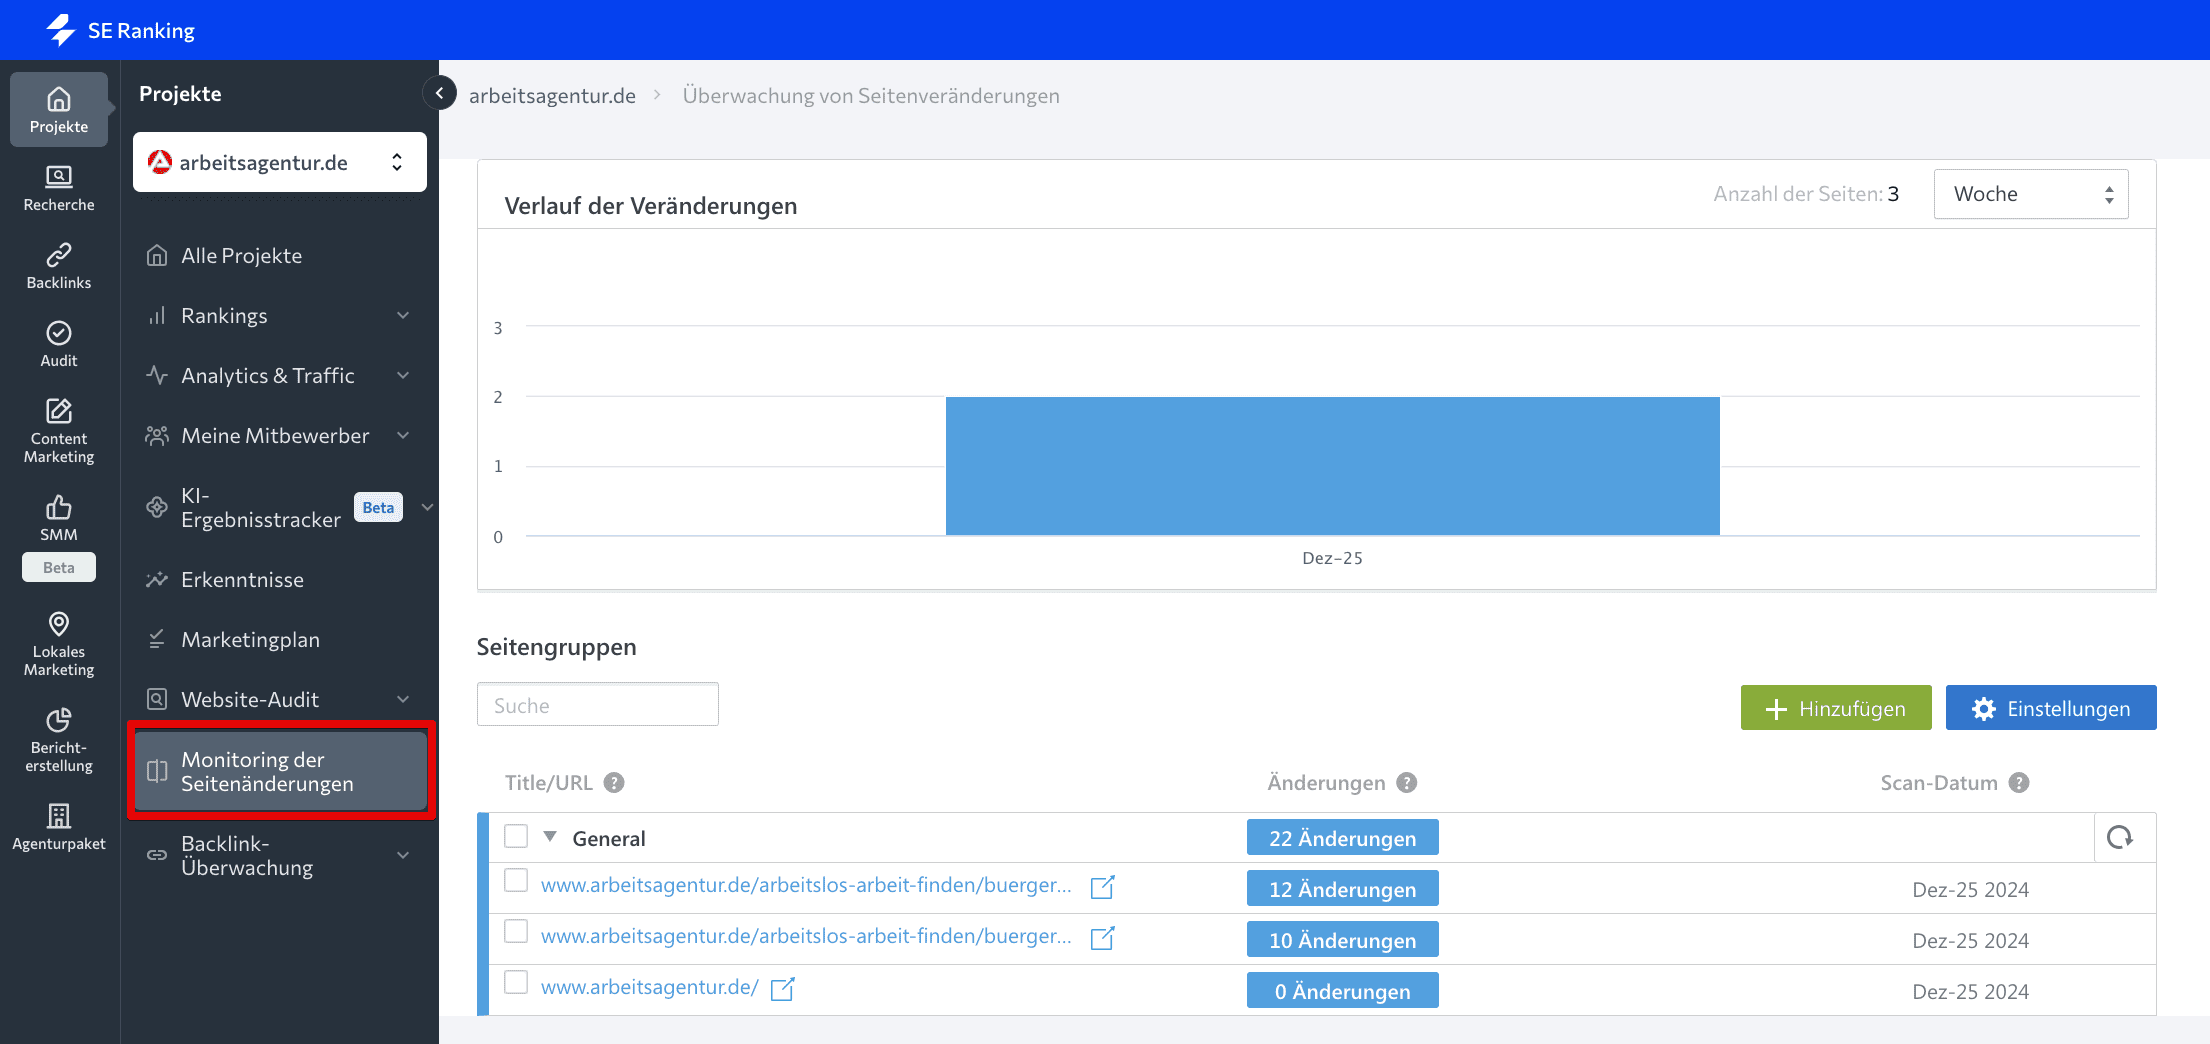Tick checkbox for www.arbeitsagentur.de/ row

[516, 982]
